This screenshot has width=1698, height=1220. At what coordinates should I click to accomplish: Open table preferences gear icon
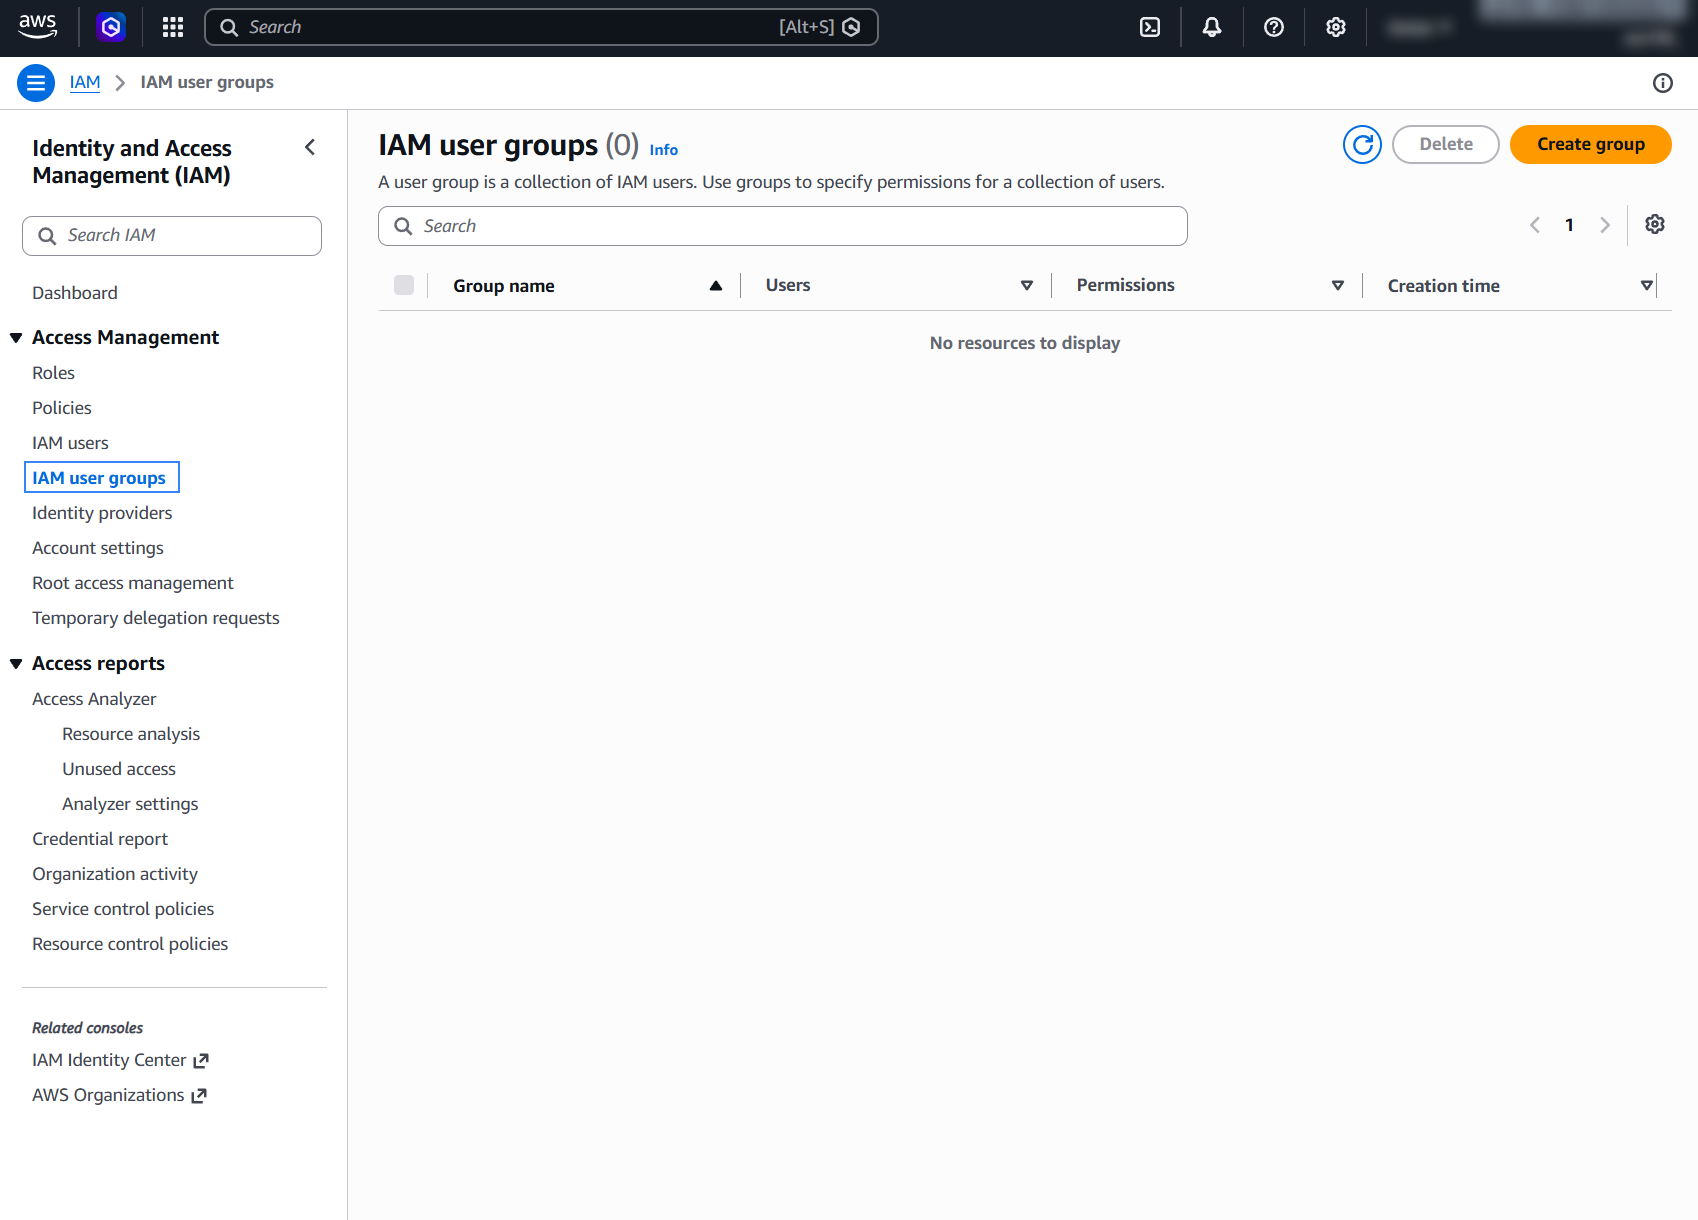point(1655,225)
